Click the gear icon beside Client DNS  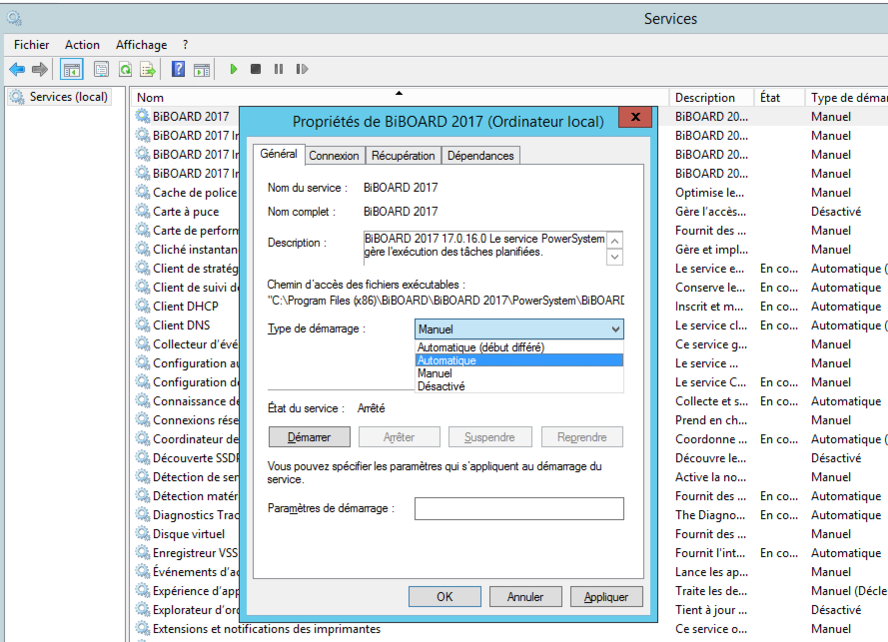142,325
